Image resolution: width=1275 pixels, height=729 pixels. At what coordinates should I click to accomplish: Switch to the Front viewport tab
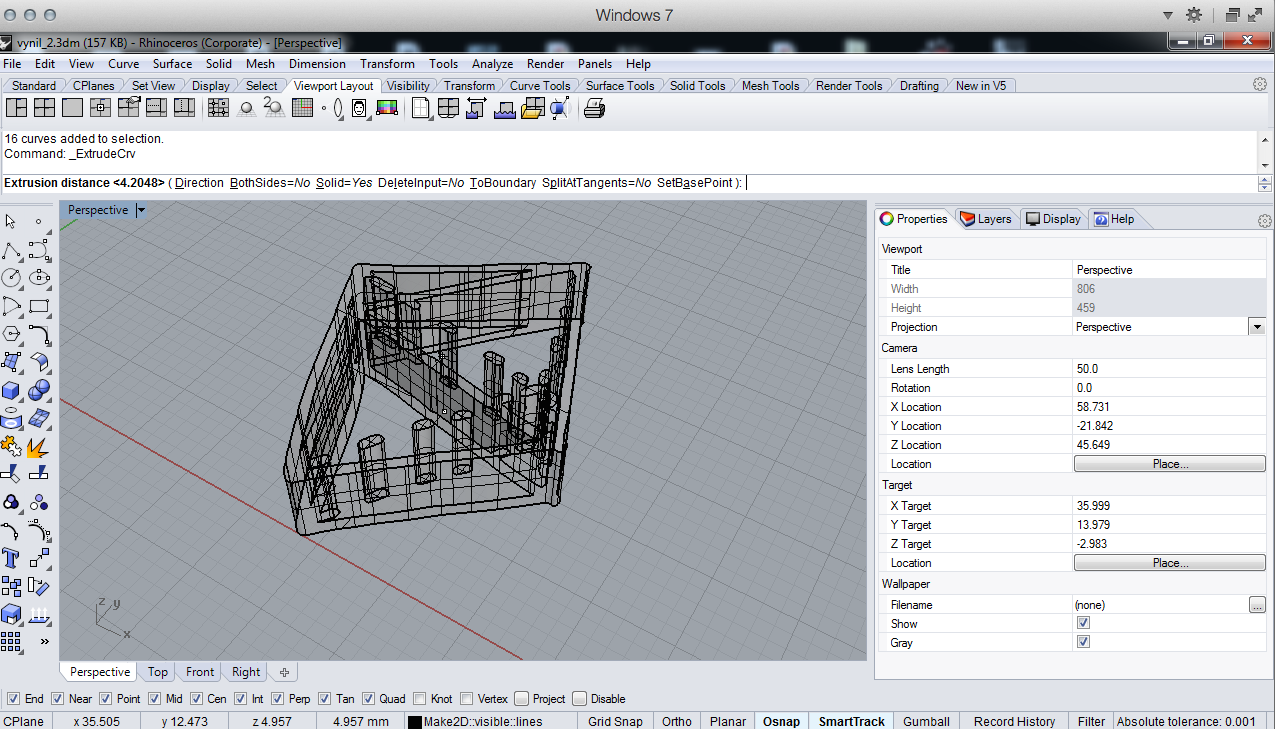(200, 672)
